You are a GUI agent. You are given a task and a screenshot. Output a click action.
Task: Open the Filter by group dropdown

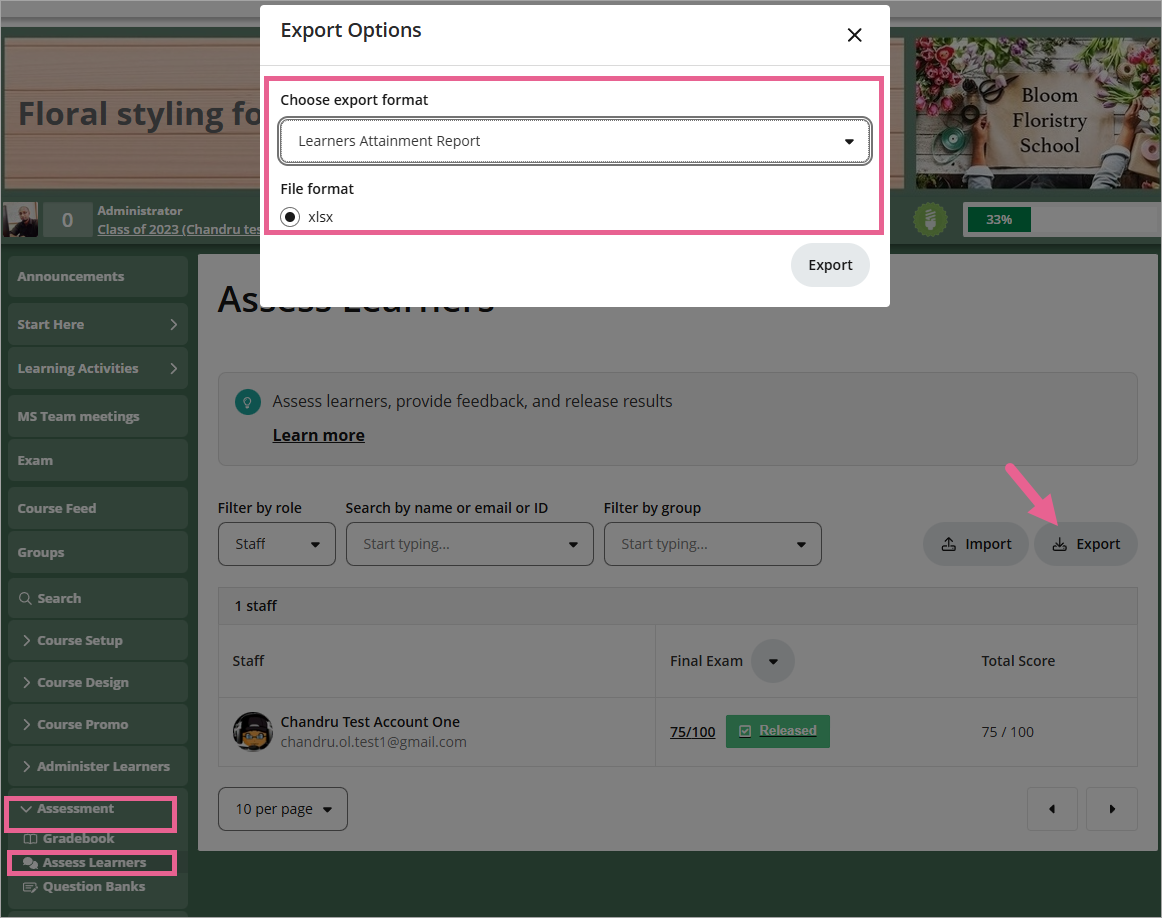click(x=712, y=544)
